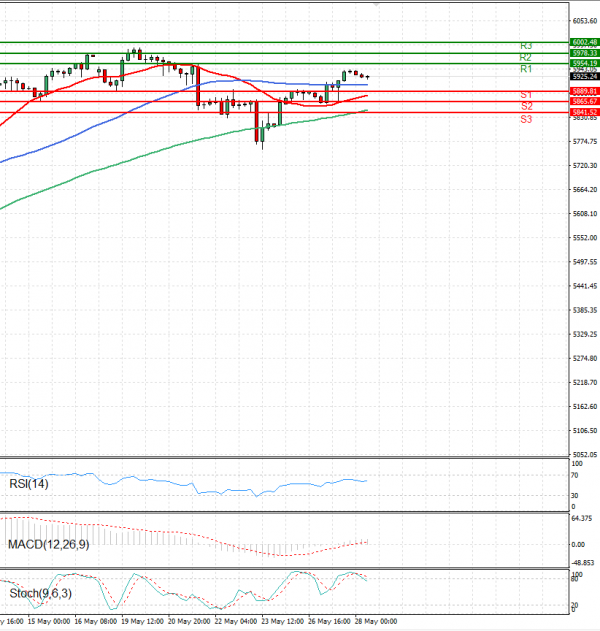Click the 5608.10 price axis value
Viewport: 600px width, 631px height.
pos(585,214)
